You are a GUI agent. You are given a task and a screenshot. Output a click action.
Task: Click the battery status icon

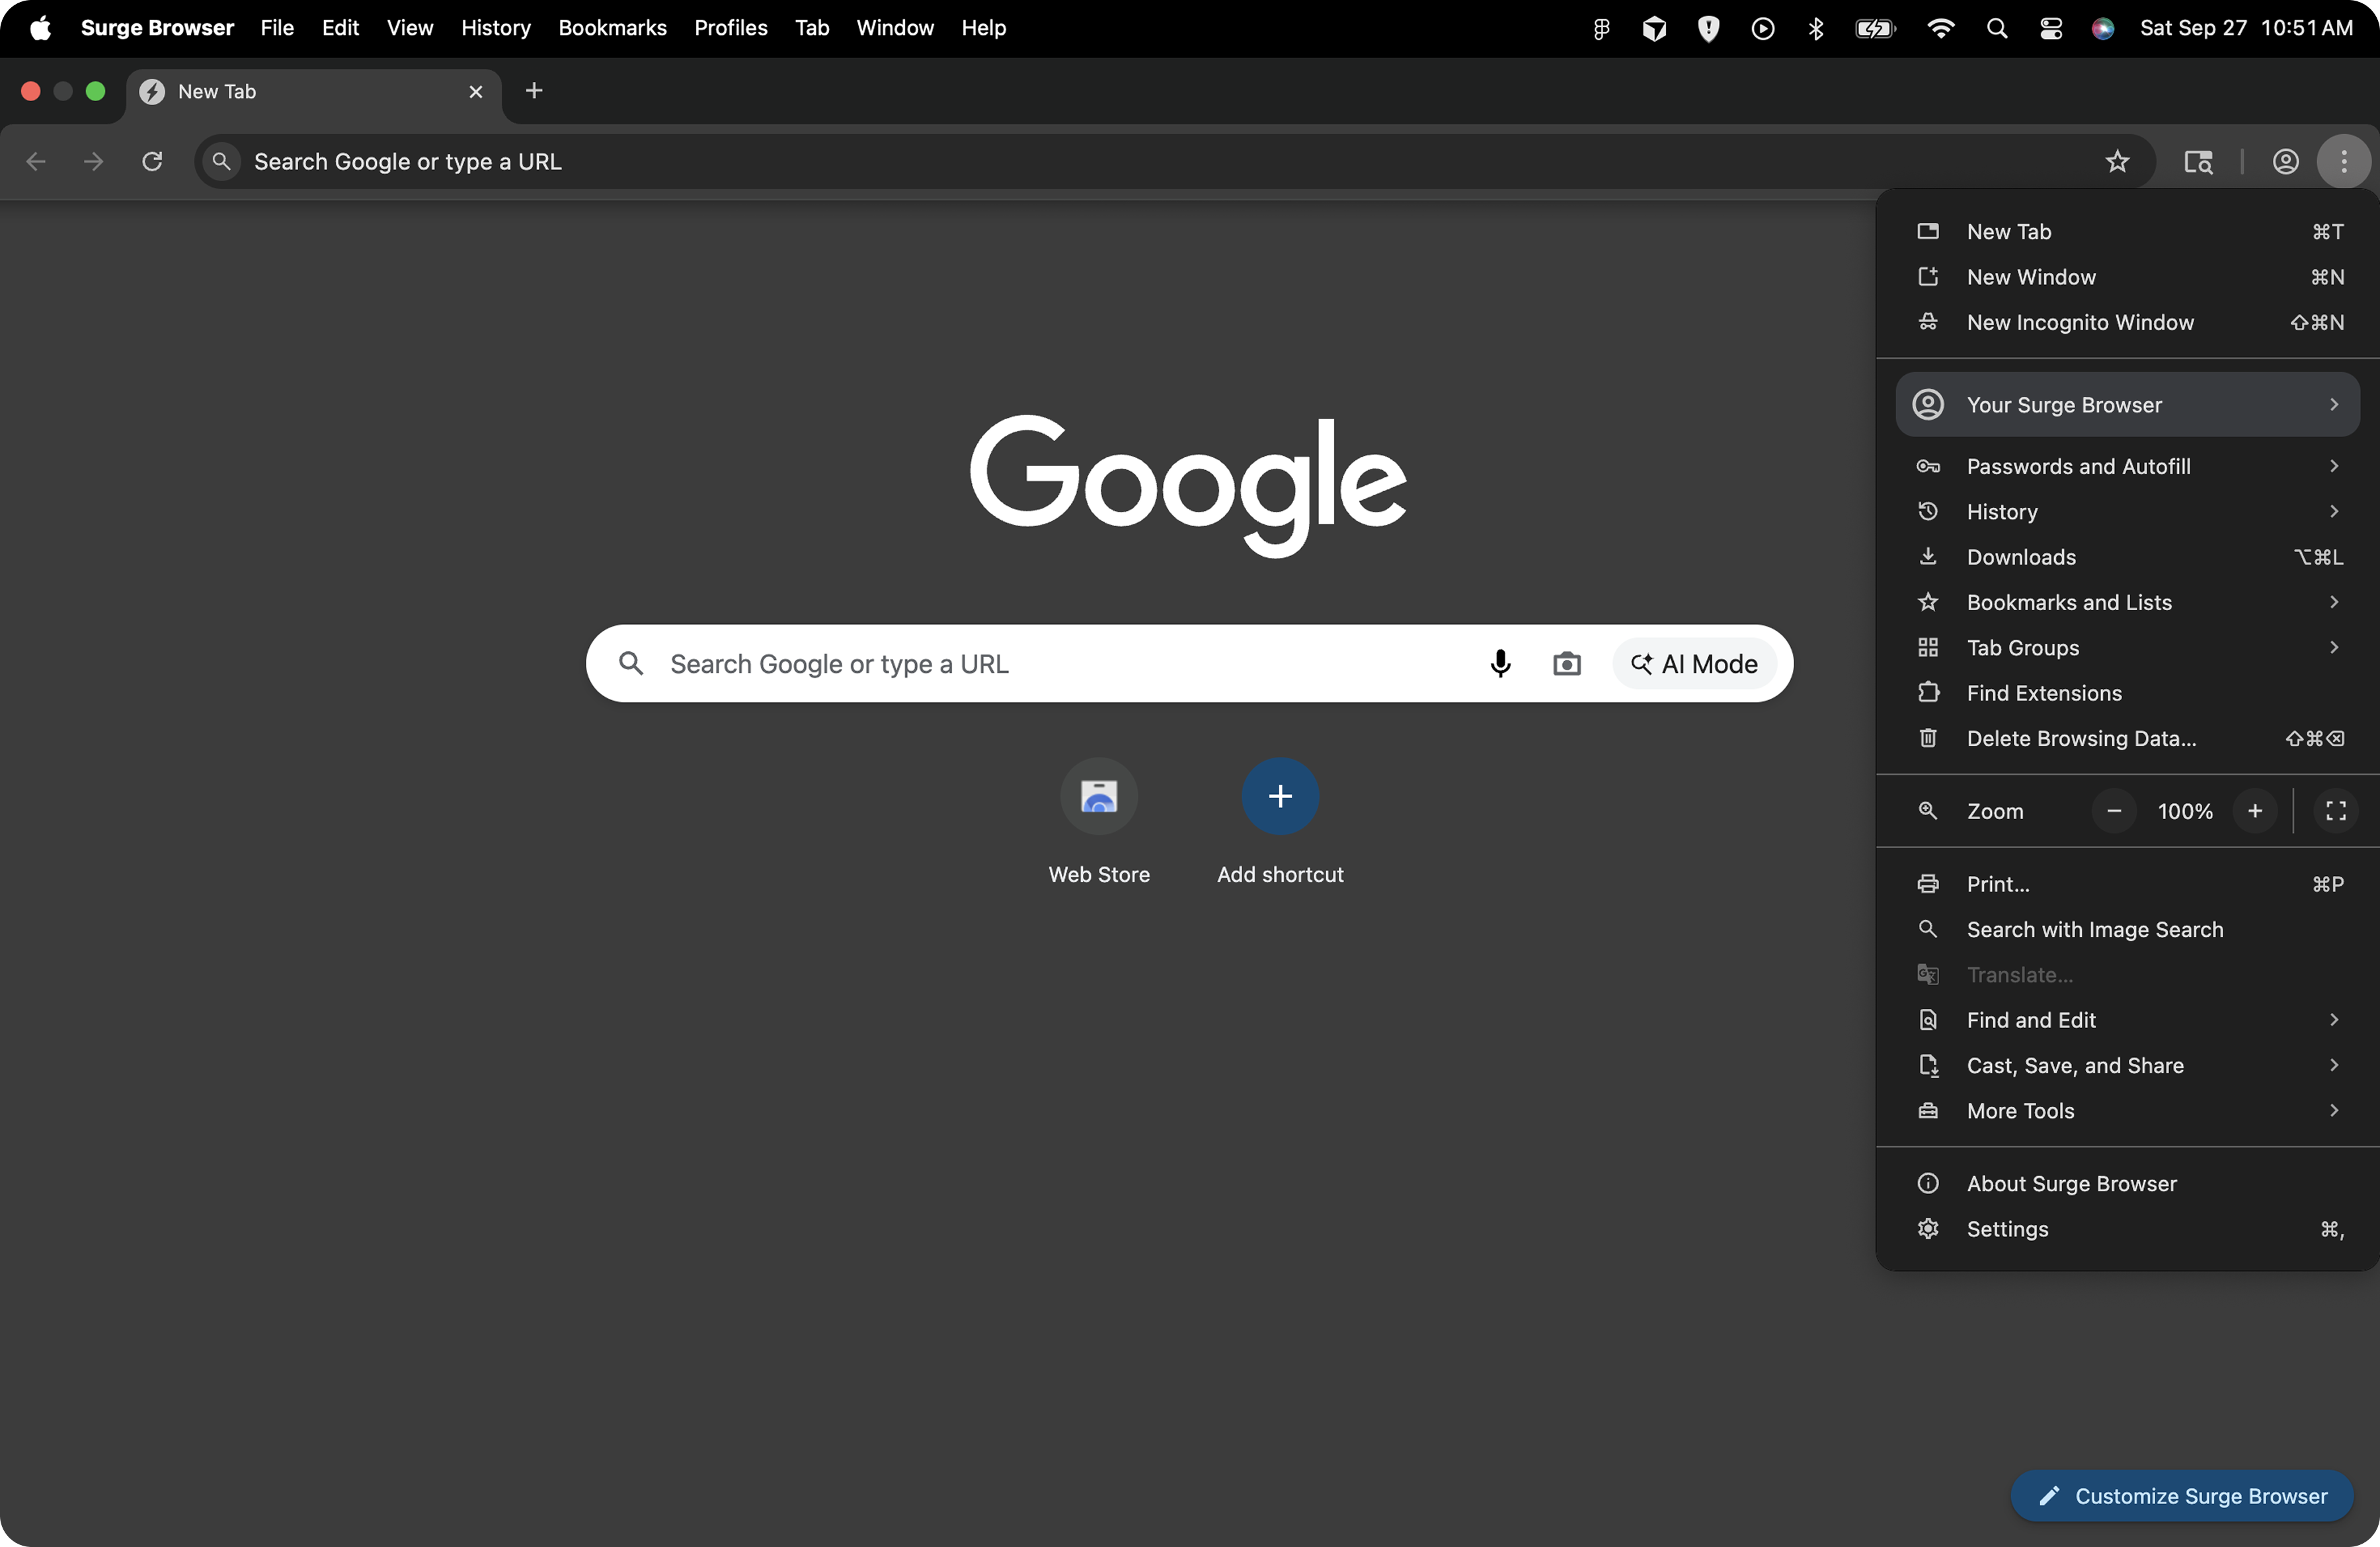coord(1875,28)
